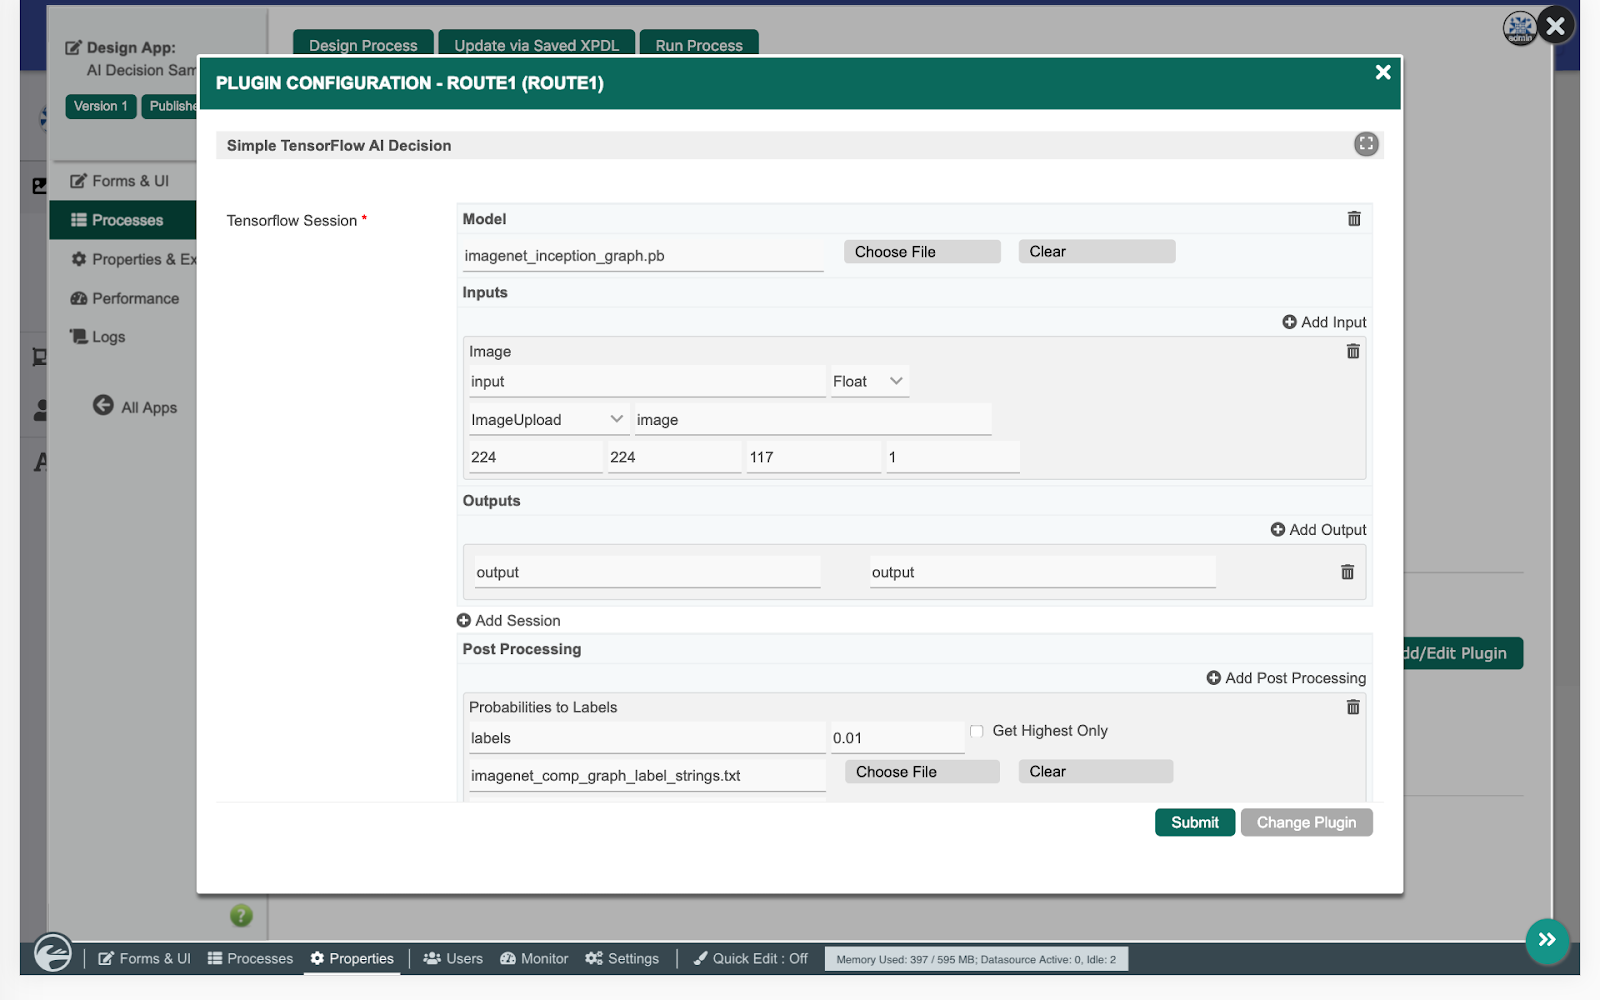The height and width of the screenshot is (1000, 1600).
Task: Open Settings in bottom bar
Action: (622, 959)
